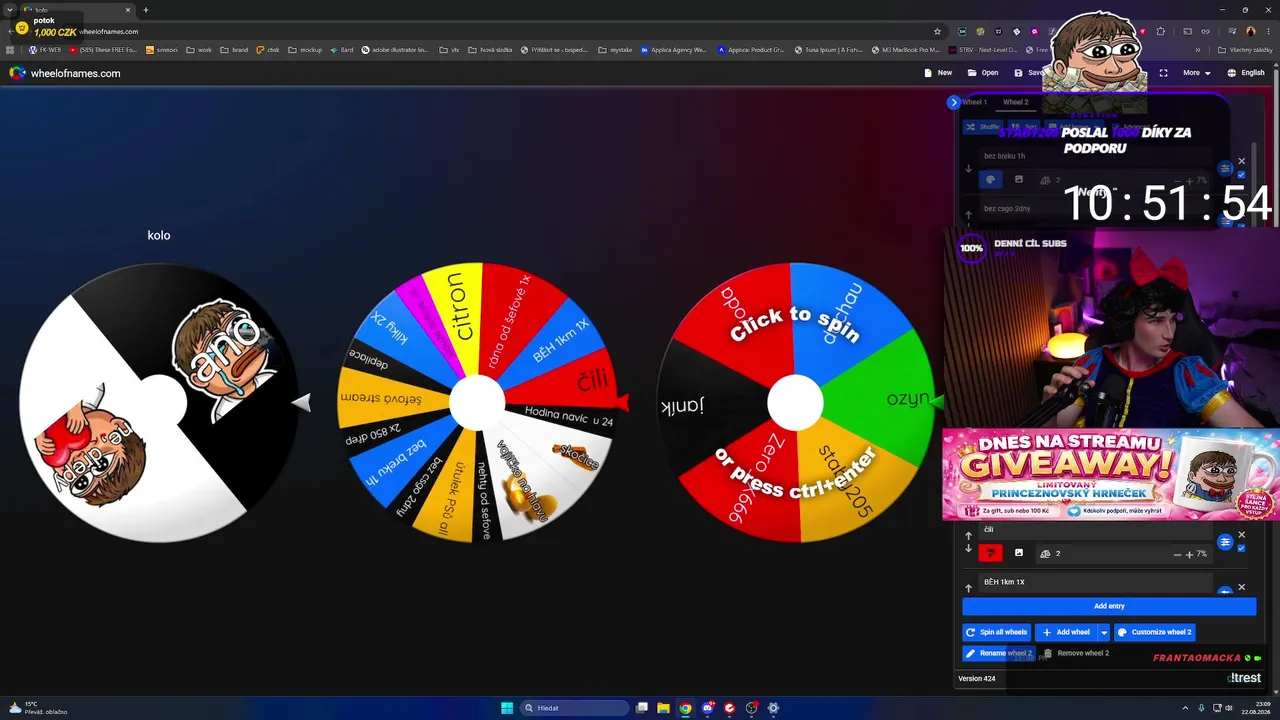Spin the 'kolo' black and white wheel

(160, 403)
